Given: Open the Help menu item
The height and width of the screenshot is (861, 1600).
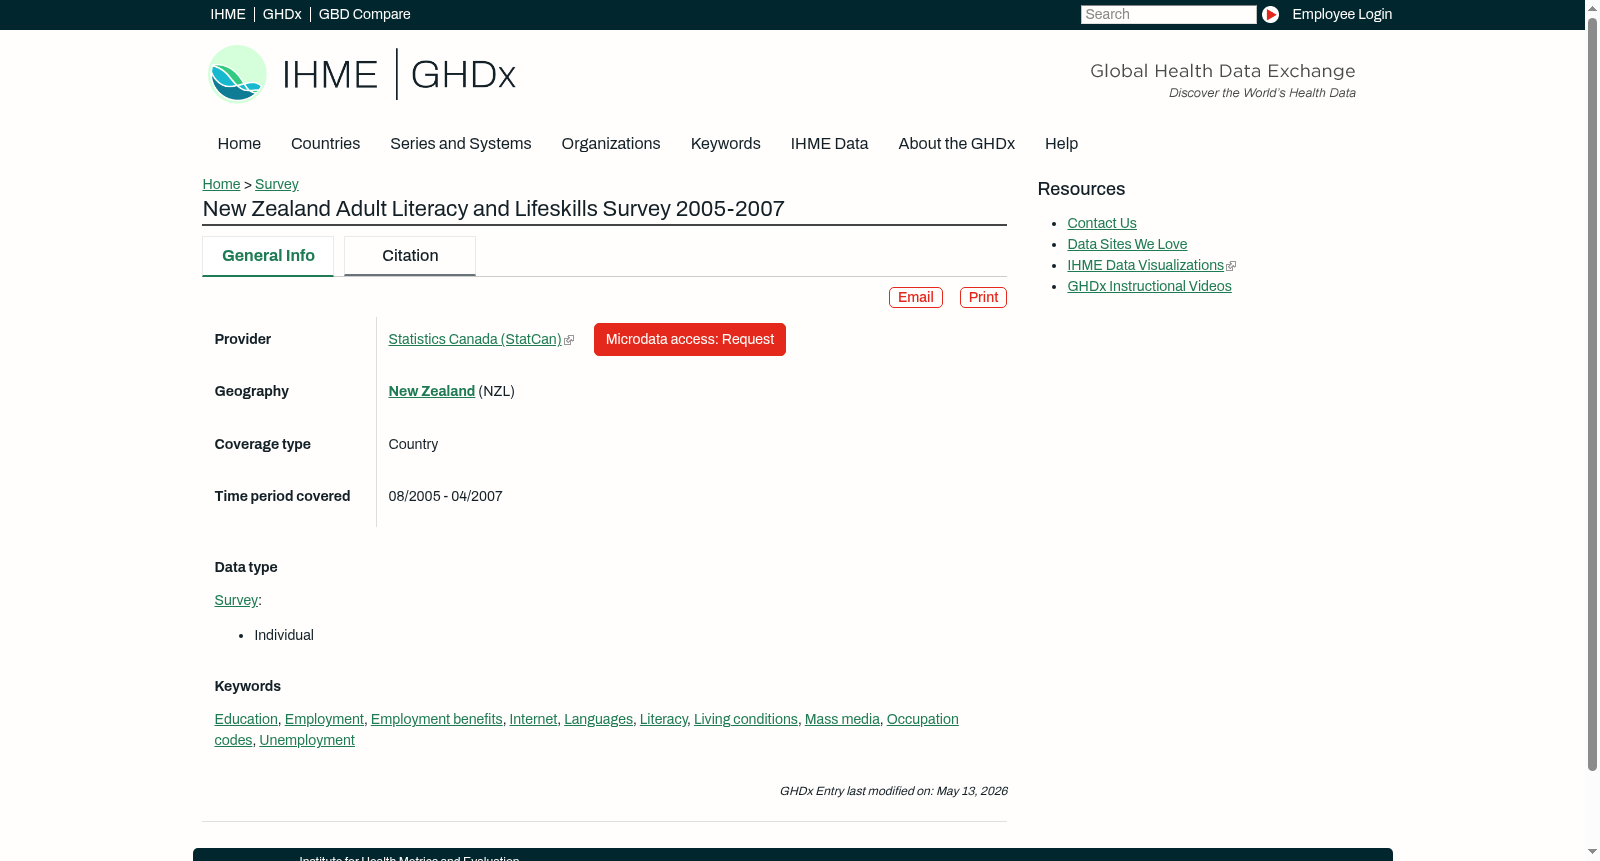Looking at the screenshot, I should coord(1061,144).
